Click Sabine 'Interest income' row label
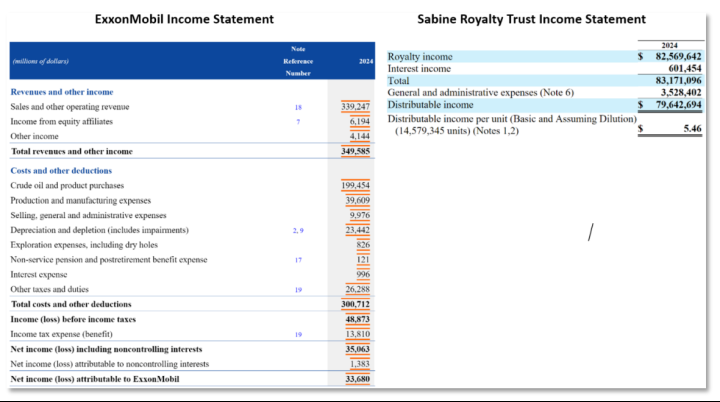Screen dimensions: 720x402 click(419, 68)
